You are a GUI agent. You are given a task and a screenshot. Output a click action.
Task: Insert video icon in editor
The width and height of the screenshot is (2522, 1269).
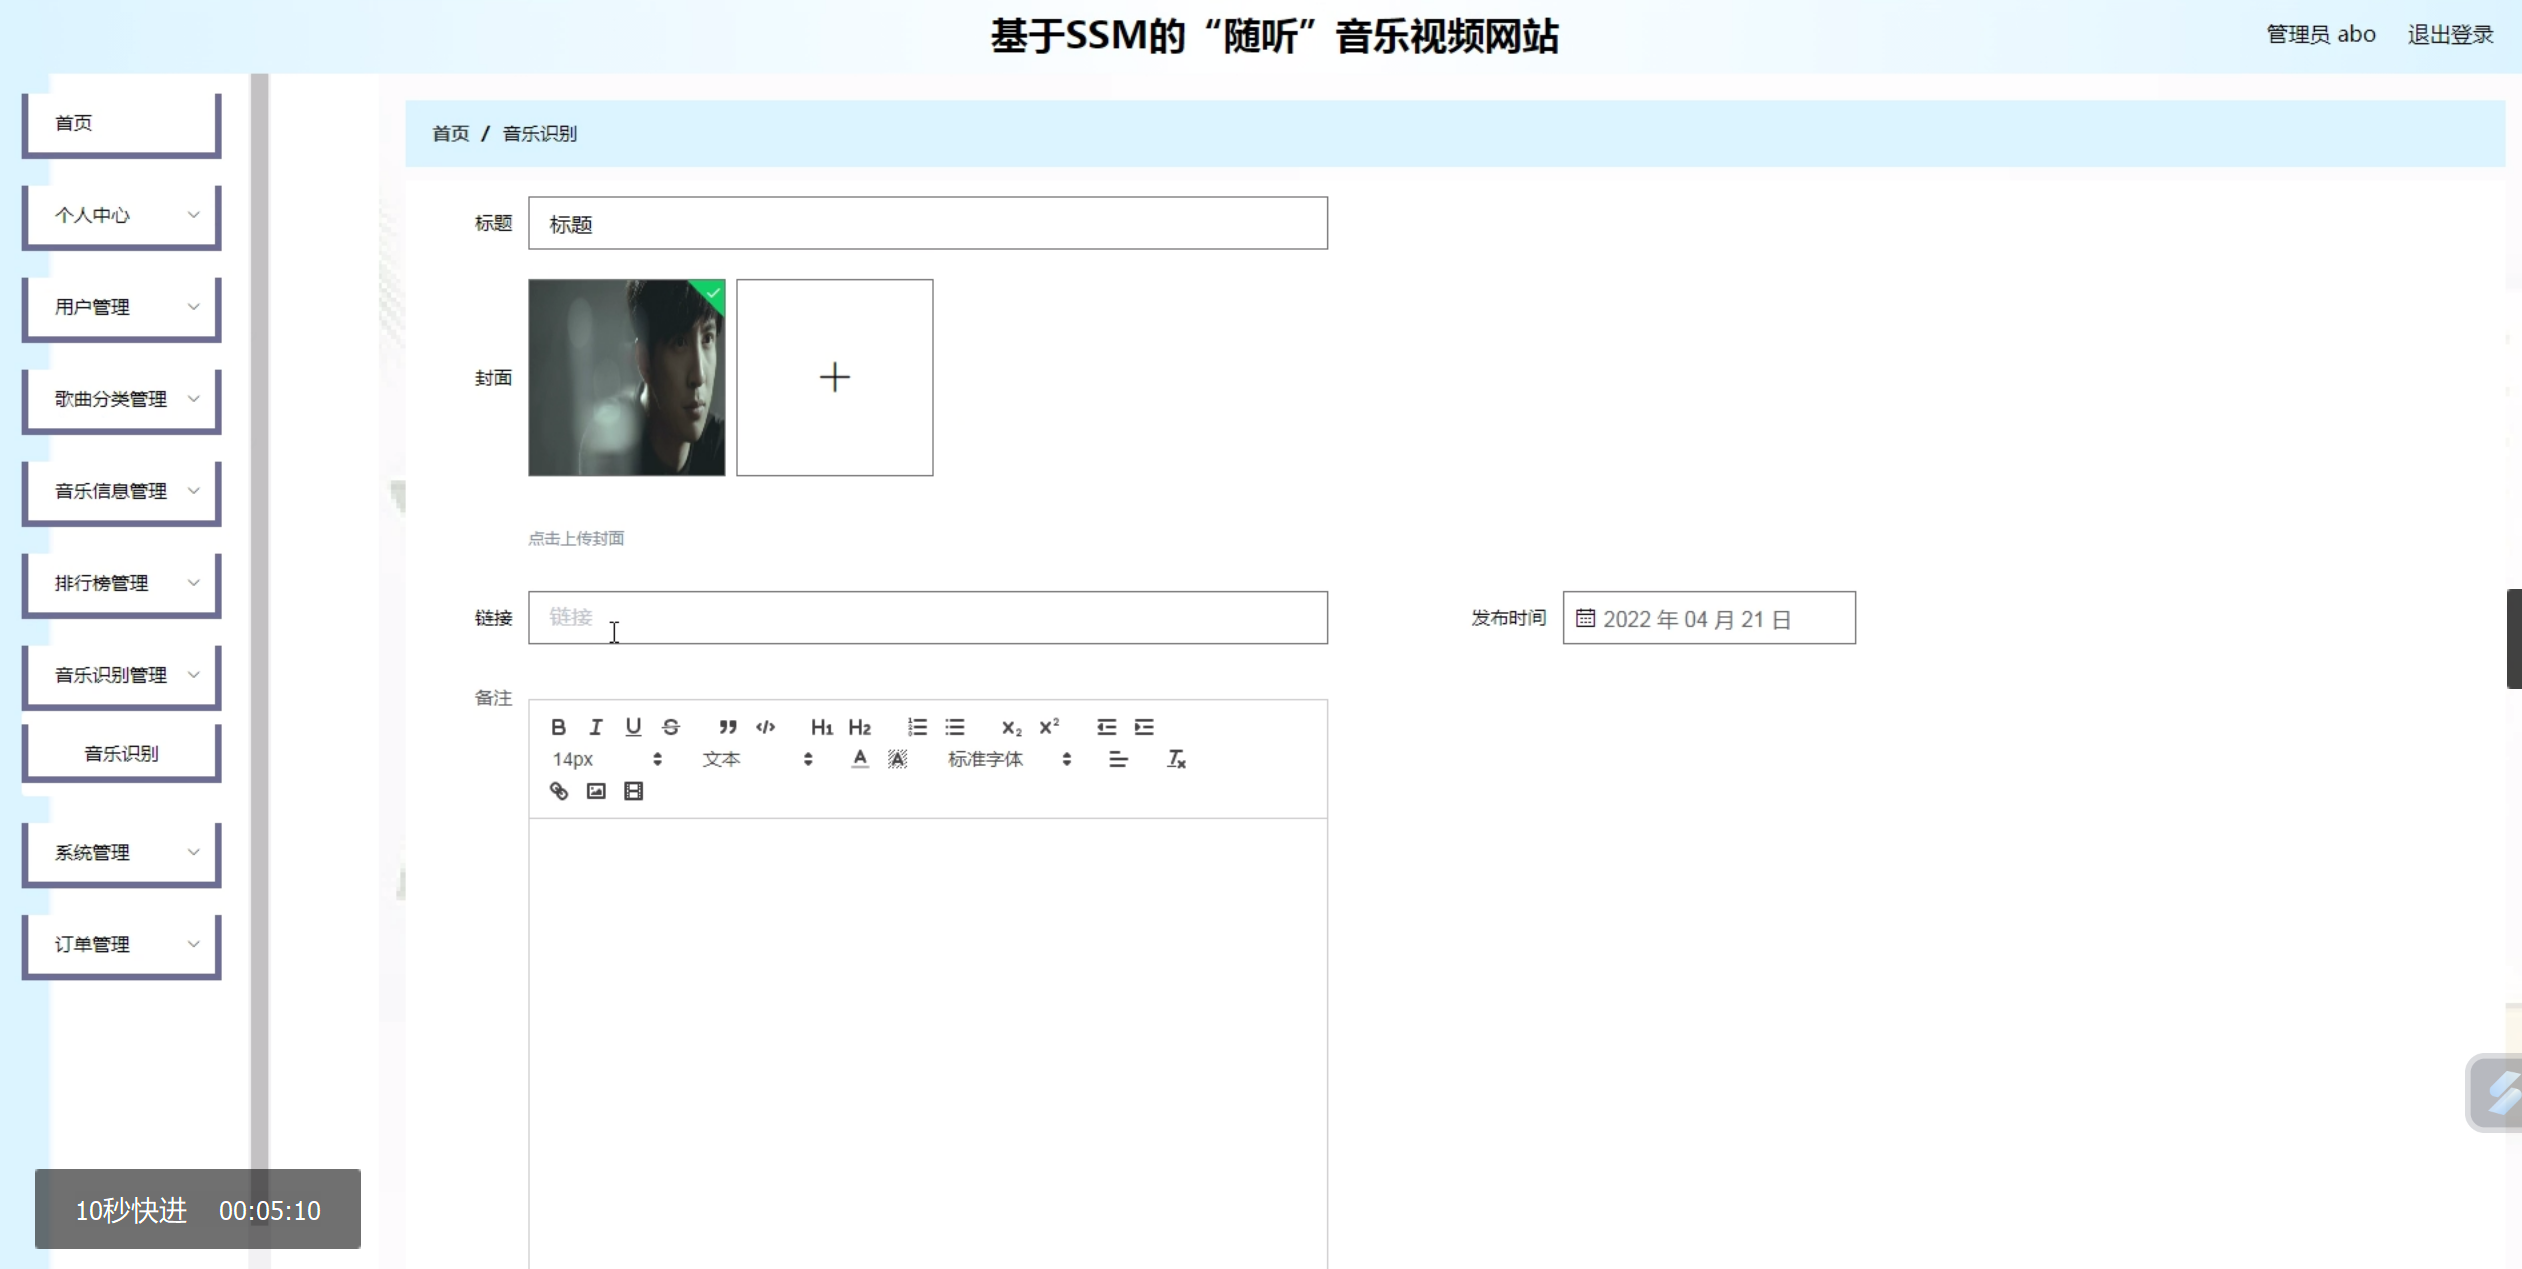click(633, 791)
